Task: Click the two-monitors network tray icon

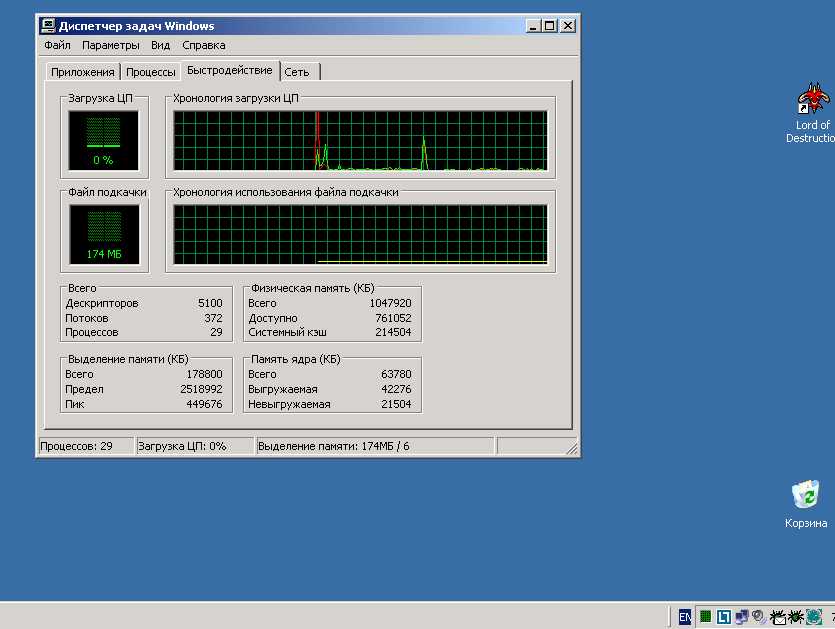Action: pos(742,617)
